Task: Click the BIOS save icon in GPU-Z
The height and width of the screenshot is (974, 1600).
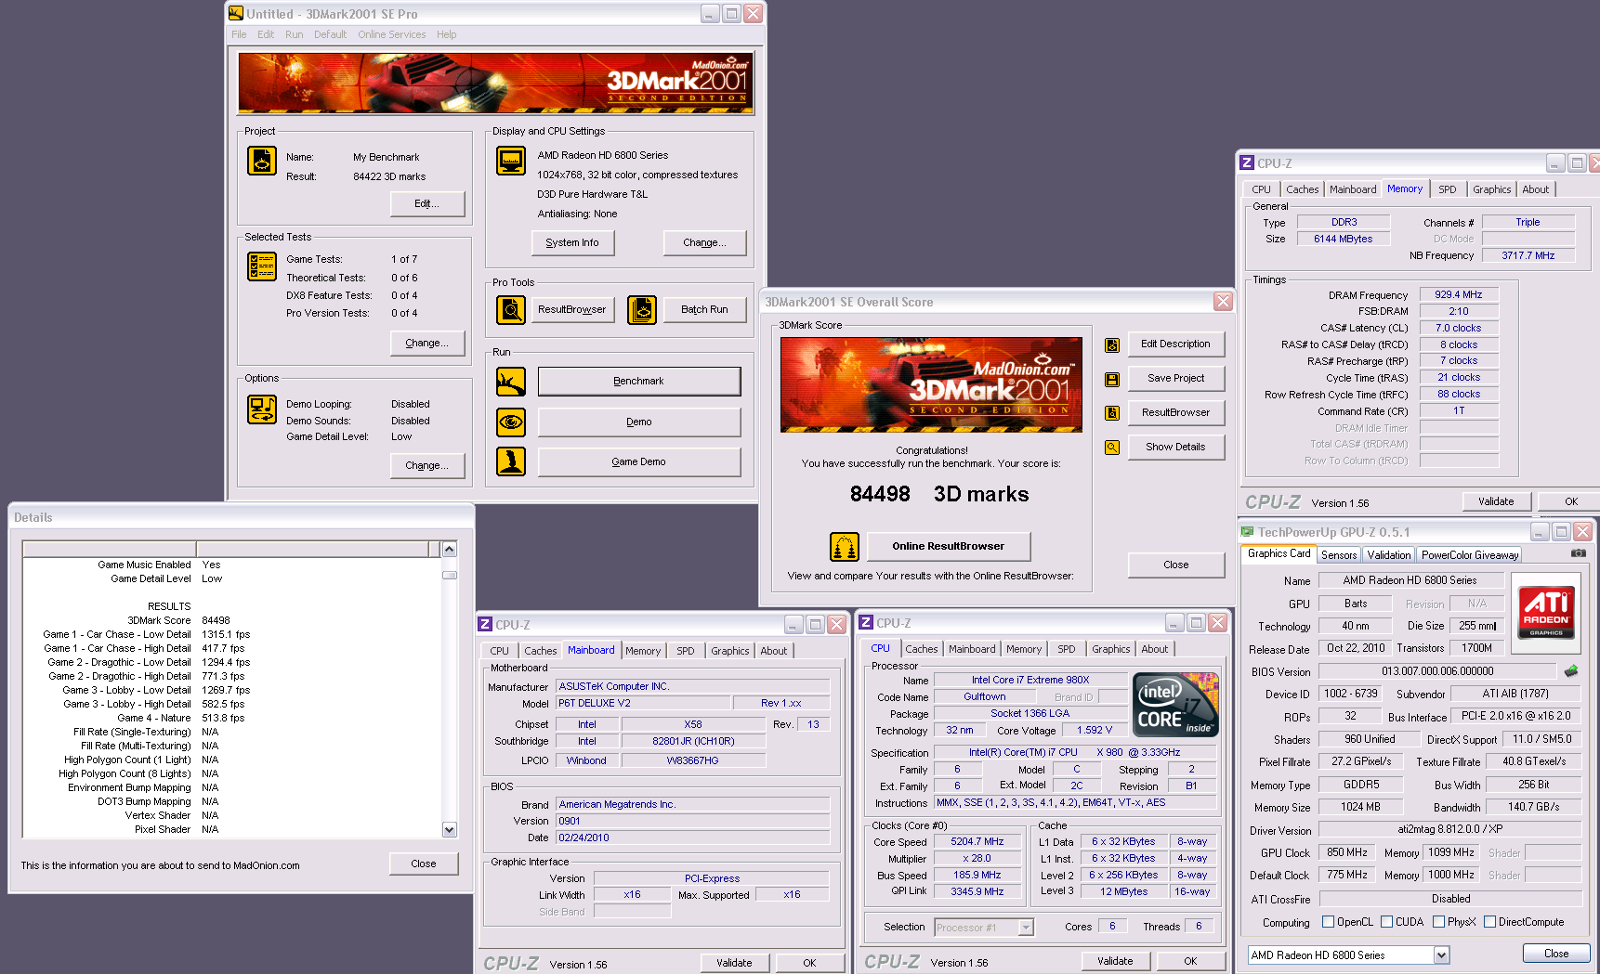Action: [x=1571, y=671]
